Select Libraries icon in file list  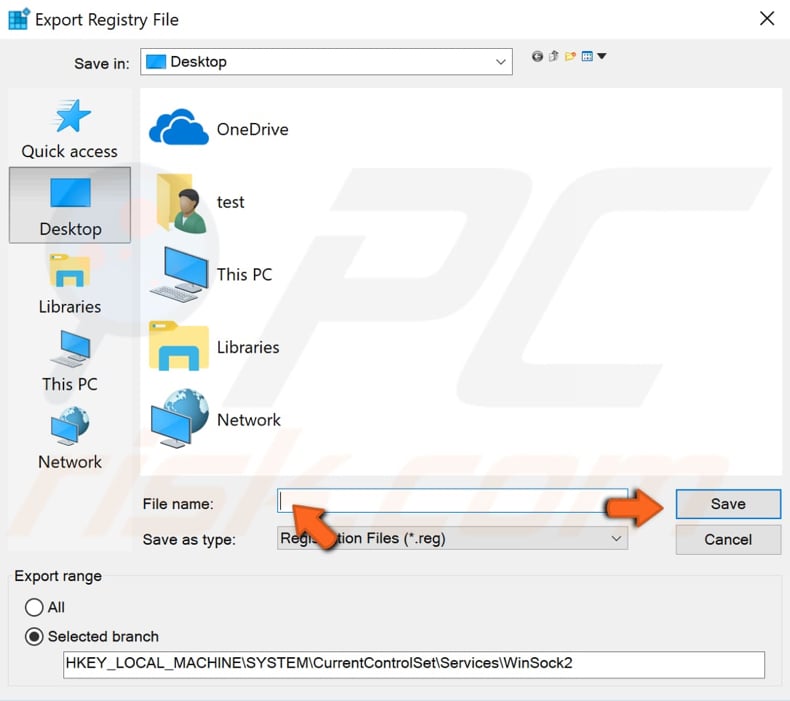pos(179,347)
